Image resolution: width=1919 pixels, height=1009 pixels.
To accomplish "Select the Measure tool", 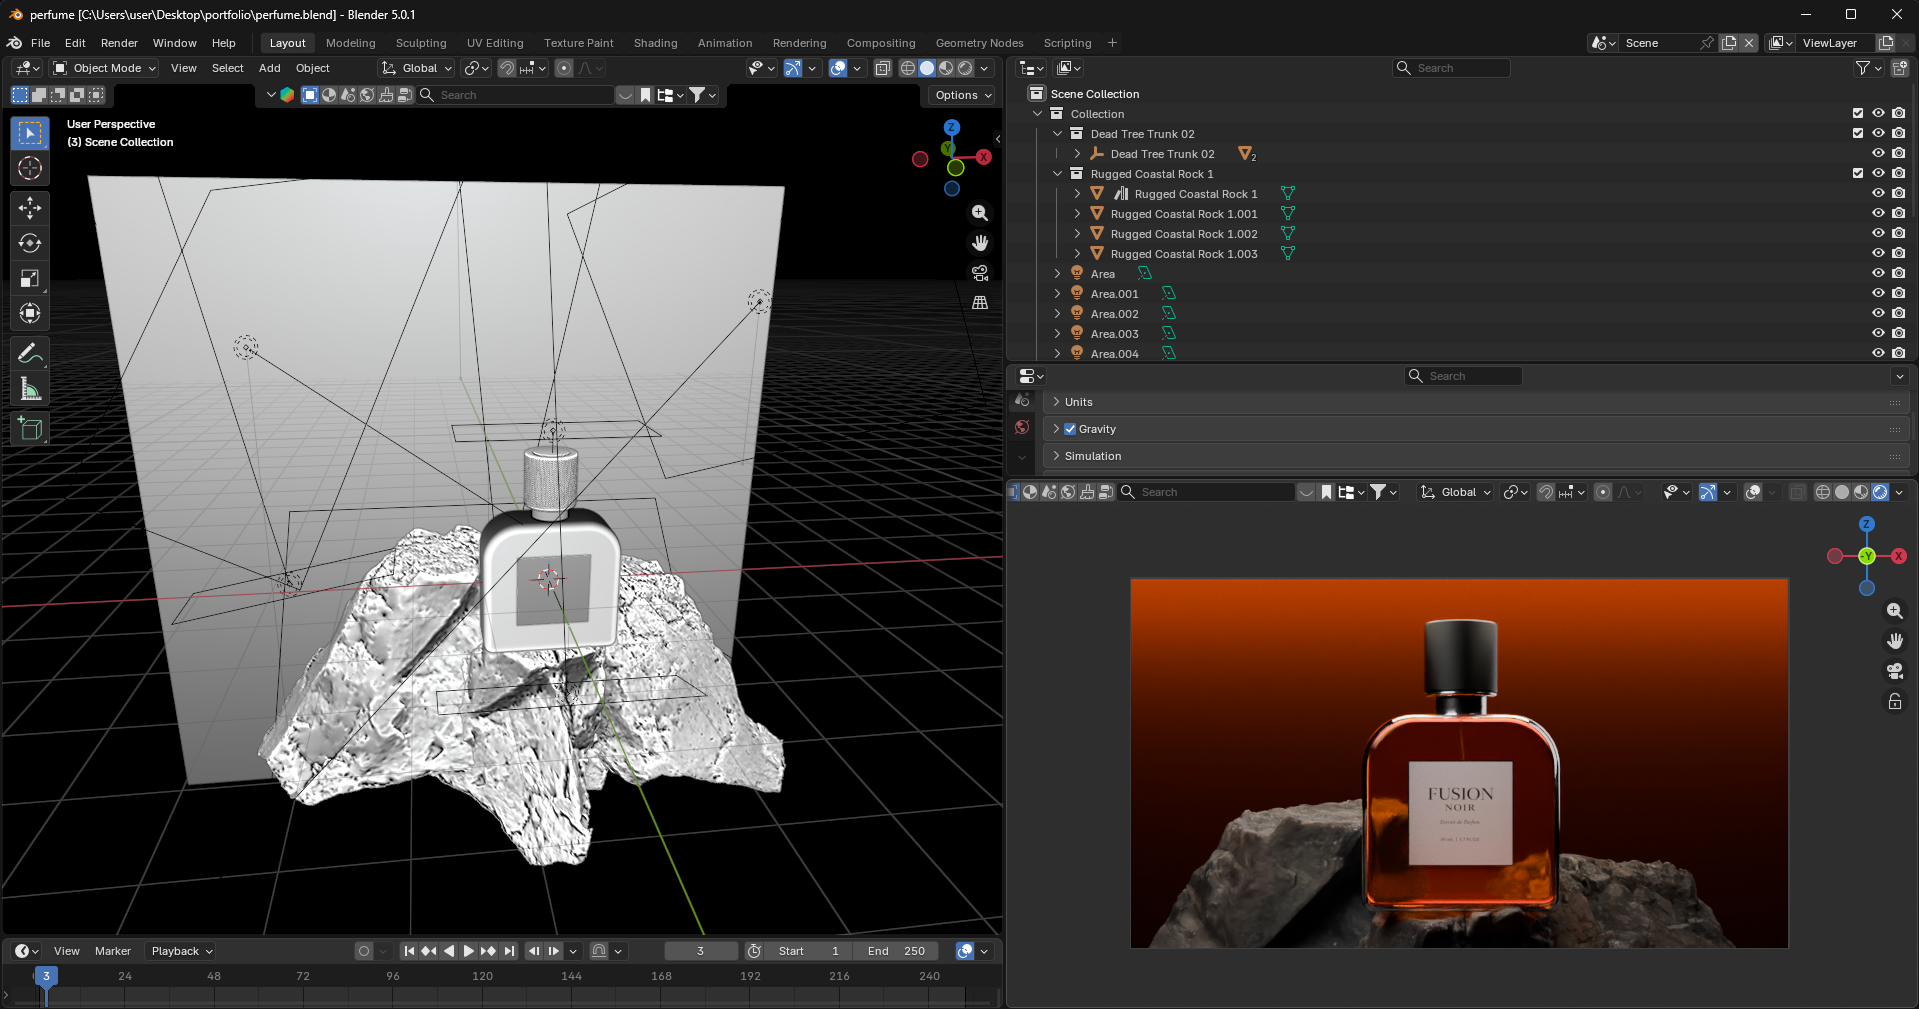I will [x=30, y=389].
